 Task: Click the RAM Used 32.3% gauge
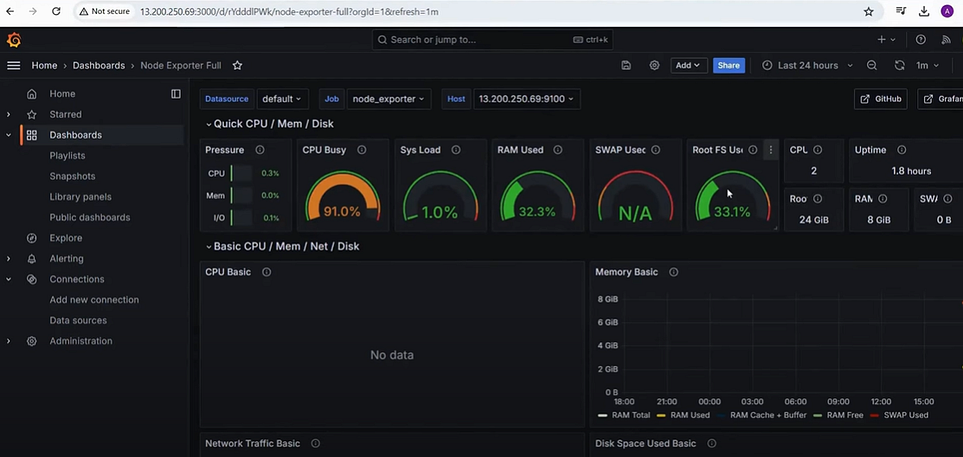537,197
